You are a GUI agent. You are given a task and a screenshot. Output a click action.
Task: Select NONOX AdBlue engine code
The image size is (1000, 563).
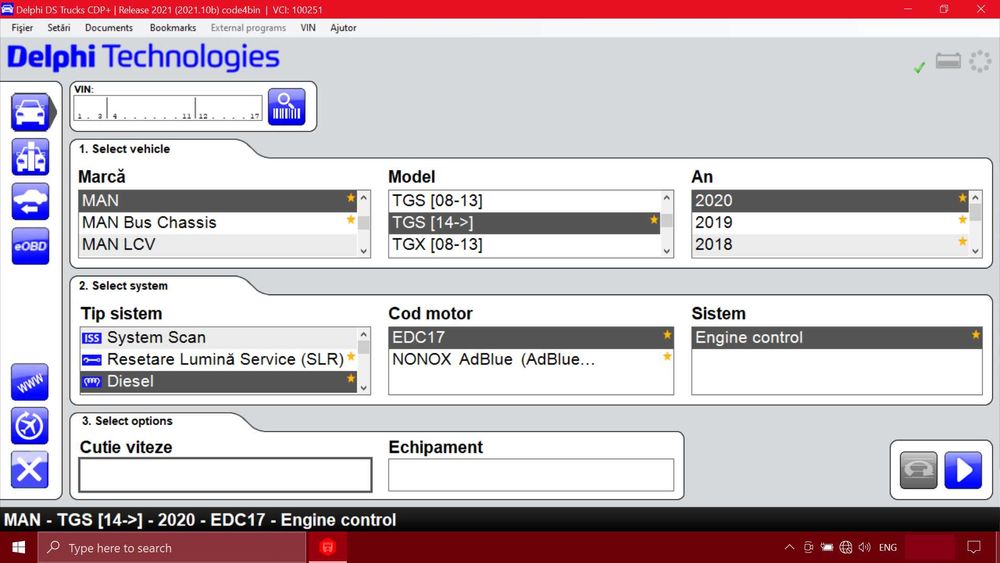(x=531, y=359)
